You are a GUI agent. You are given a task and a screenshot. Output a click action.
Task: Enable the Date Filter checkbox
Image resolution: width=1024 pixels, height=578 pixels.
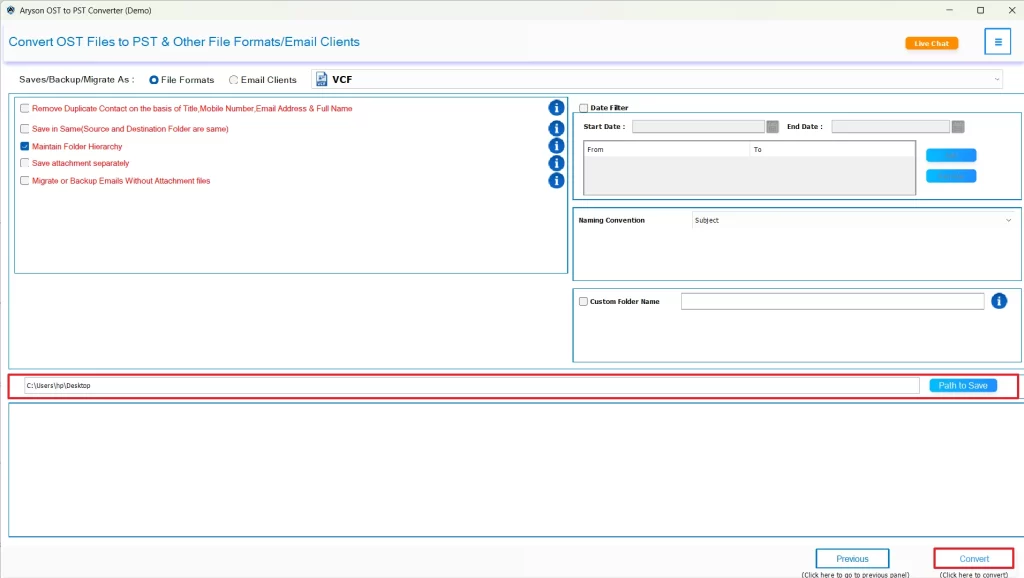583,107
